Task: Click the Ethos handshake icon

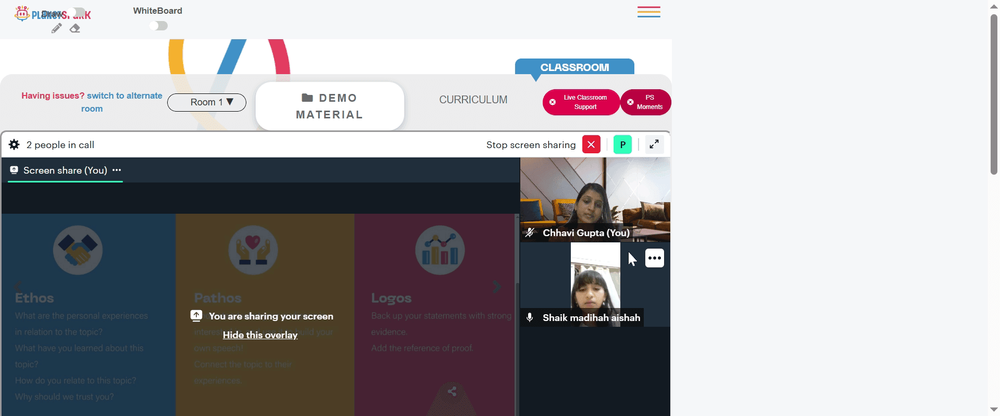Action: 78,250
